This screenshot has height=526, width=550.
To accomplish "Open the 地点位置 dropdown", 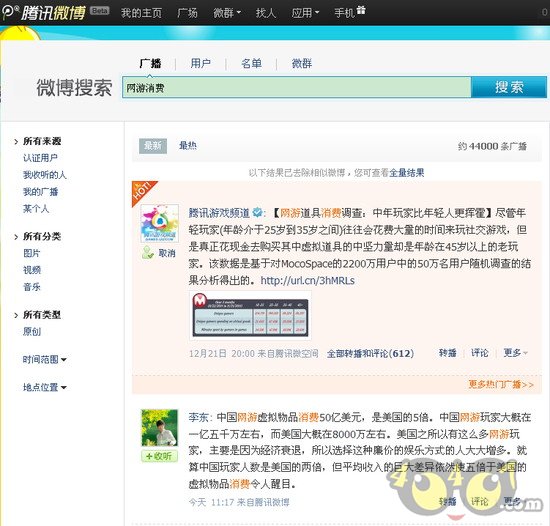I will (x=45, y=387).
